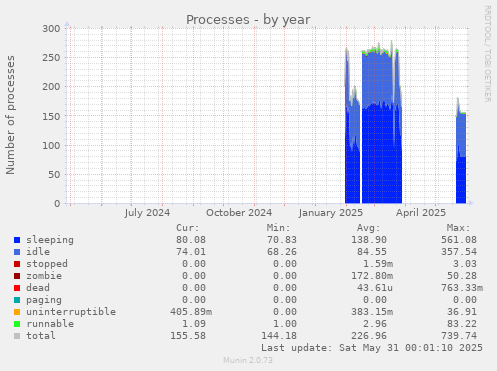Click total current value 155.58
The width and height of the screenshot is (497, 371).
point(188,336)
